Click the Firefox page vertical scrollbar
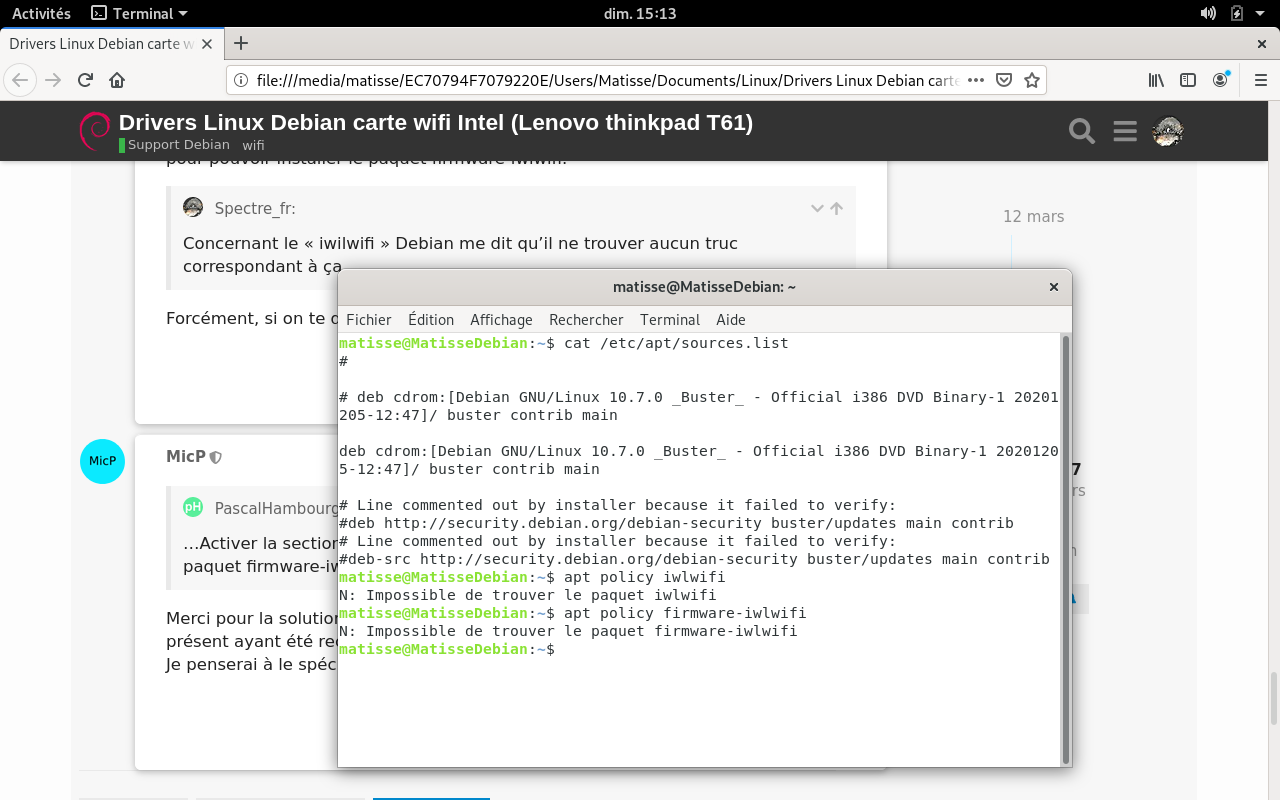Screen dimensions: 1280x800 [x=1274, y=699]
